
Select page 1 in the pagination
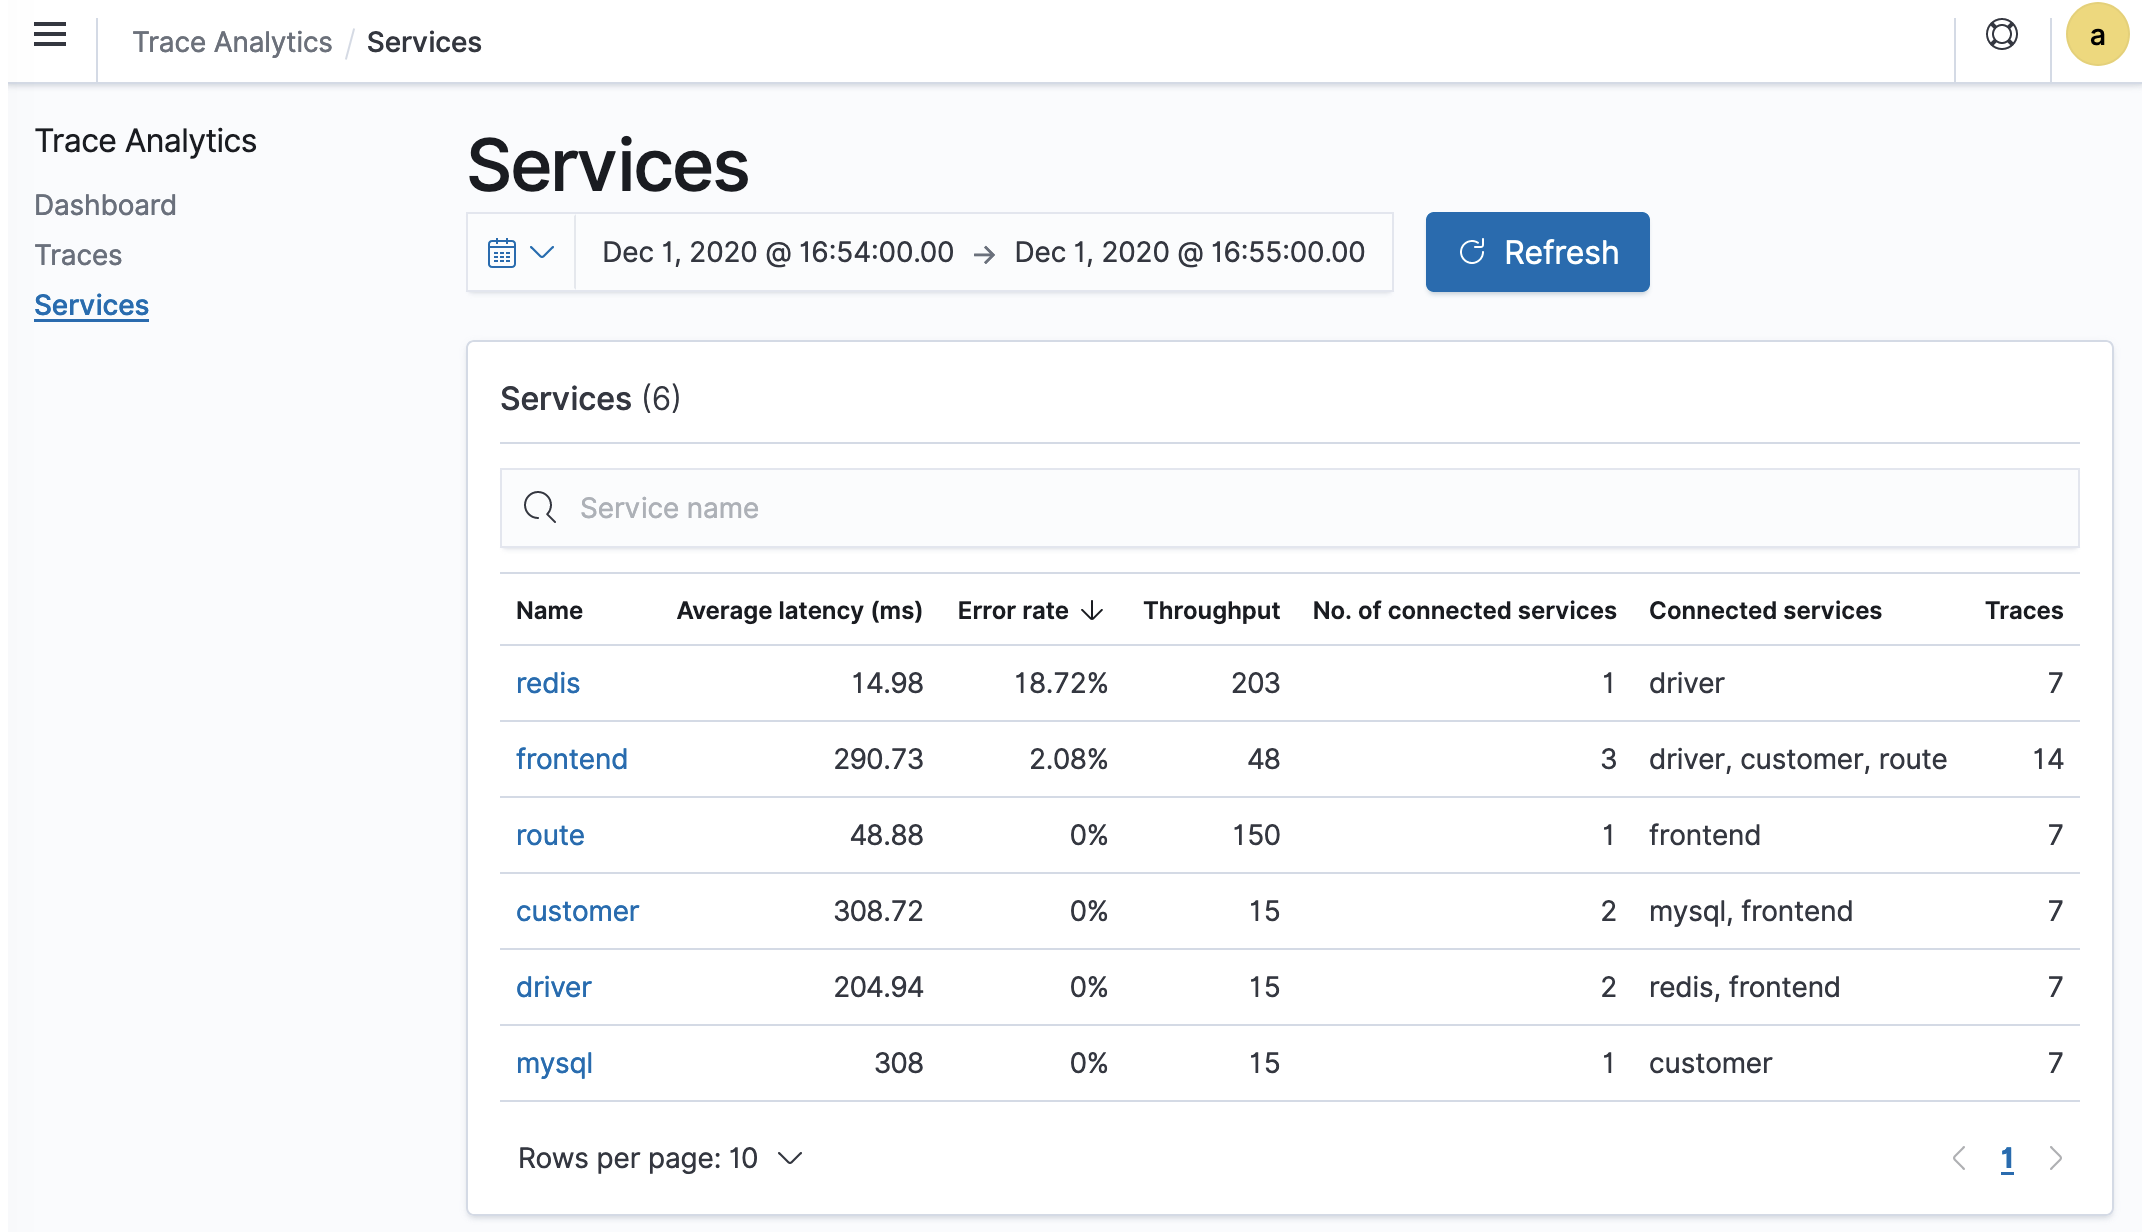click(2007, 1158)
